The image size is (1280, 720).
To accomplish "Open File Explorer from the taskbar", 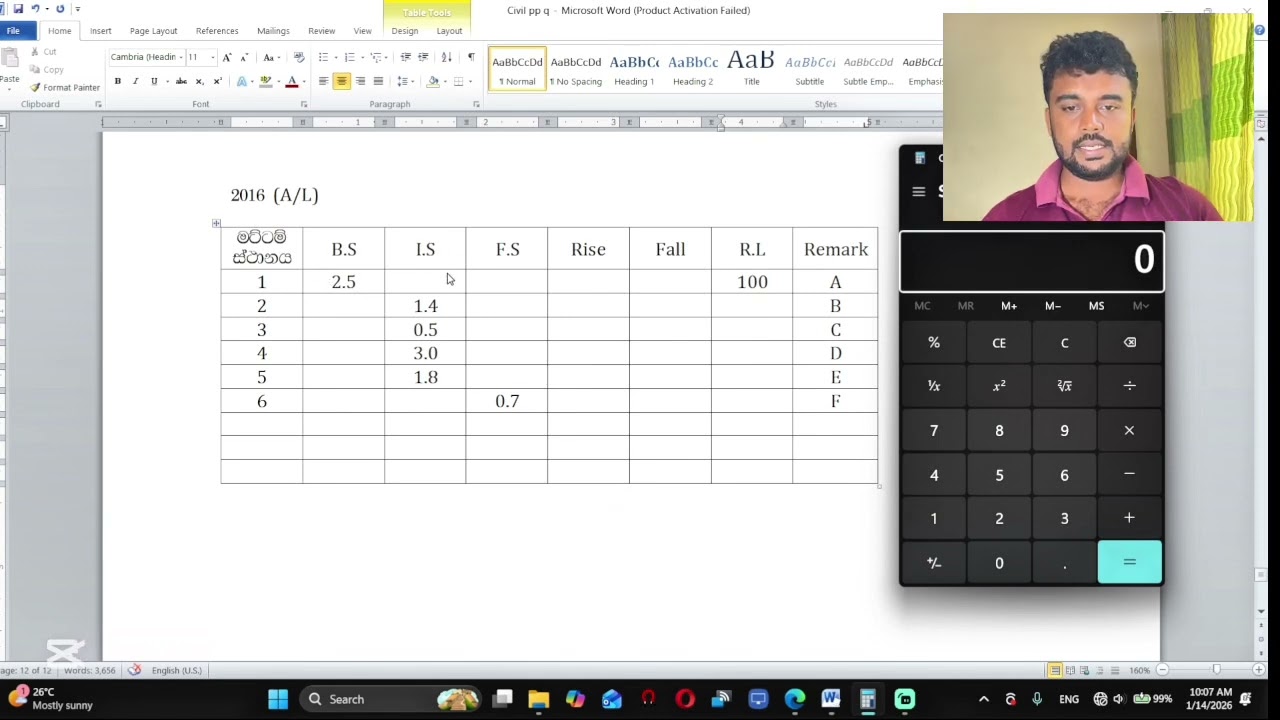I will 539,699.
